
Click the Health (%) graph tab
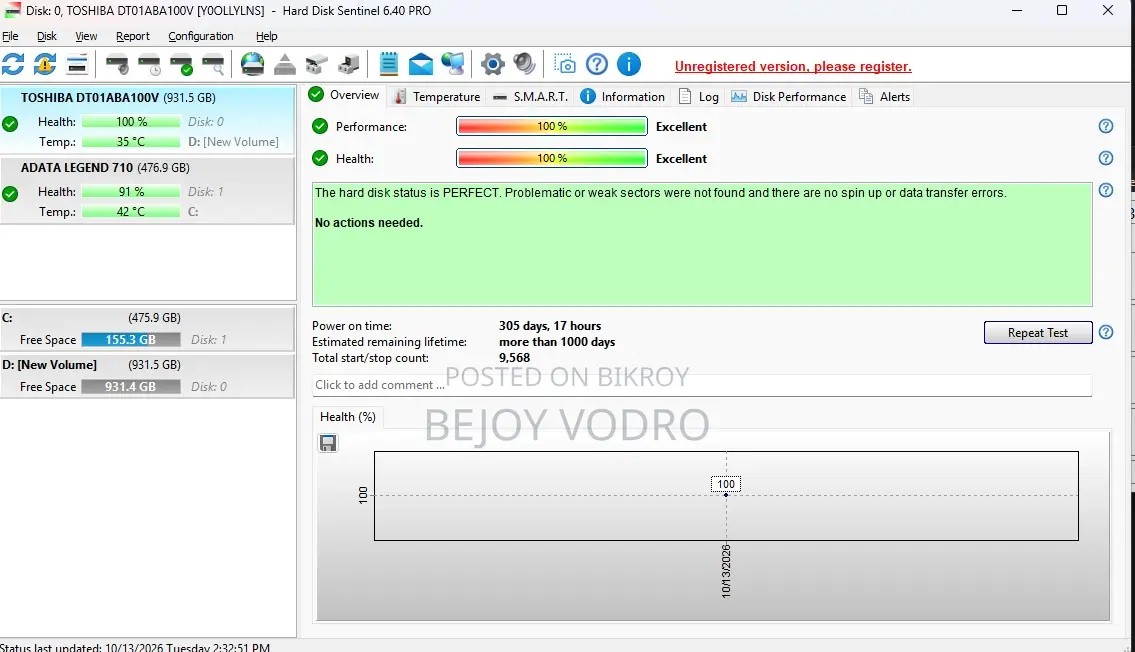click(x=347, y=417)
